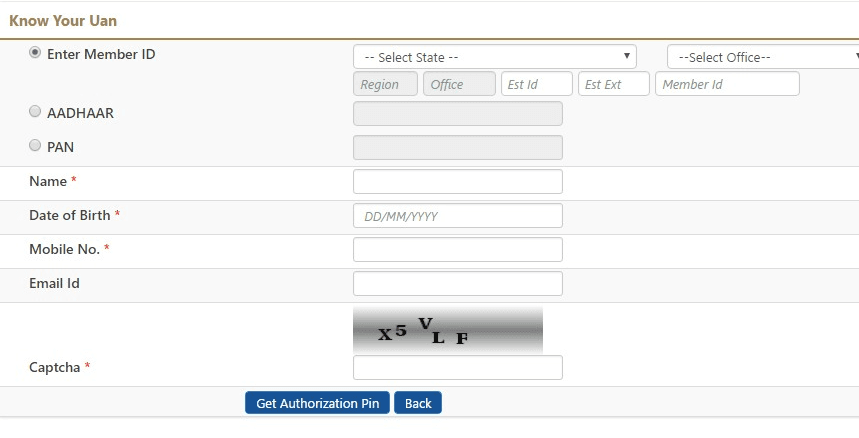Click the Email Id text box
This screenshot has width=859, height=438.
458,283
